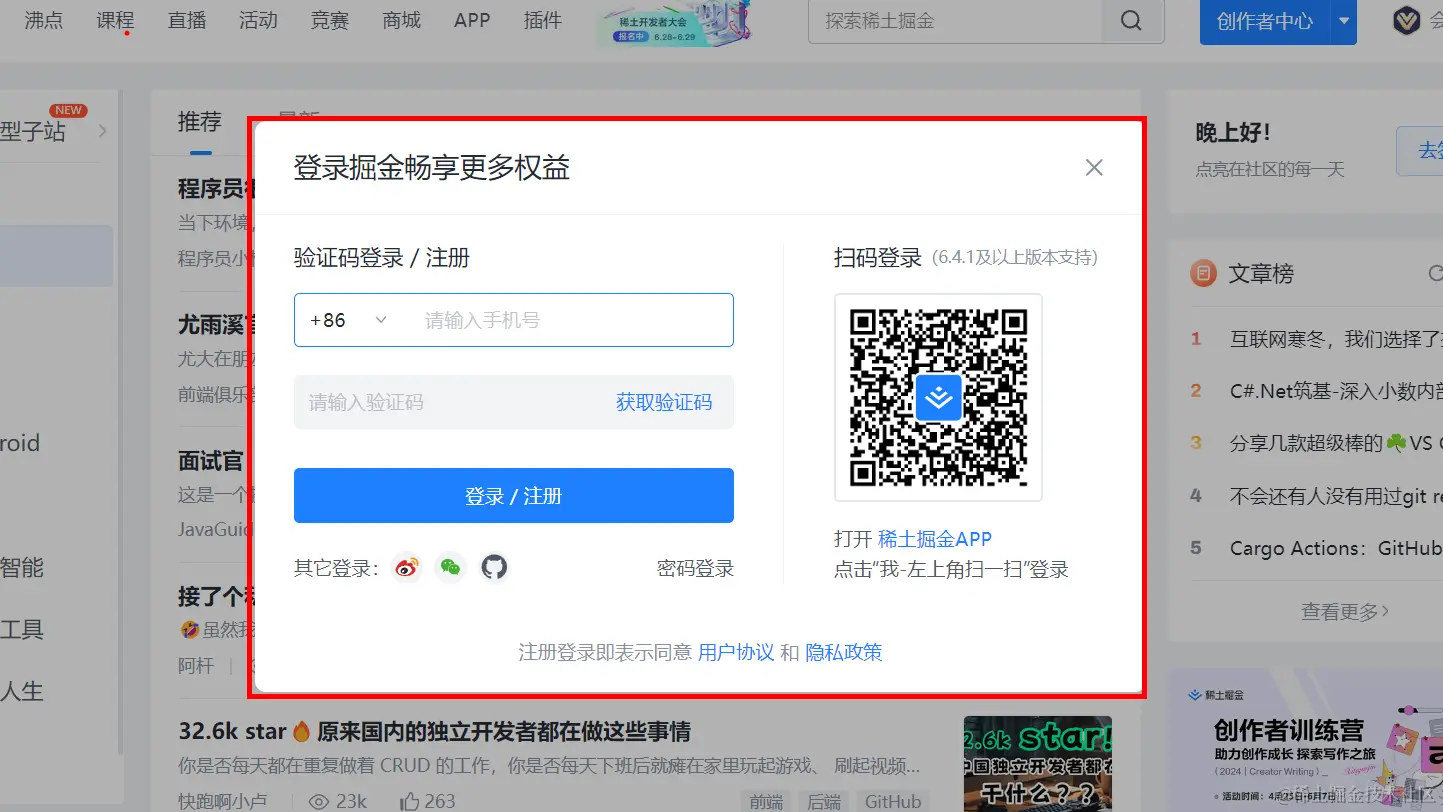Open the 用户协议 user agreement link
Image resolution: width=1443 pixels, height=812 pixels.
pyautogui.click(x=736, y=652)
